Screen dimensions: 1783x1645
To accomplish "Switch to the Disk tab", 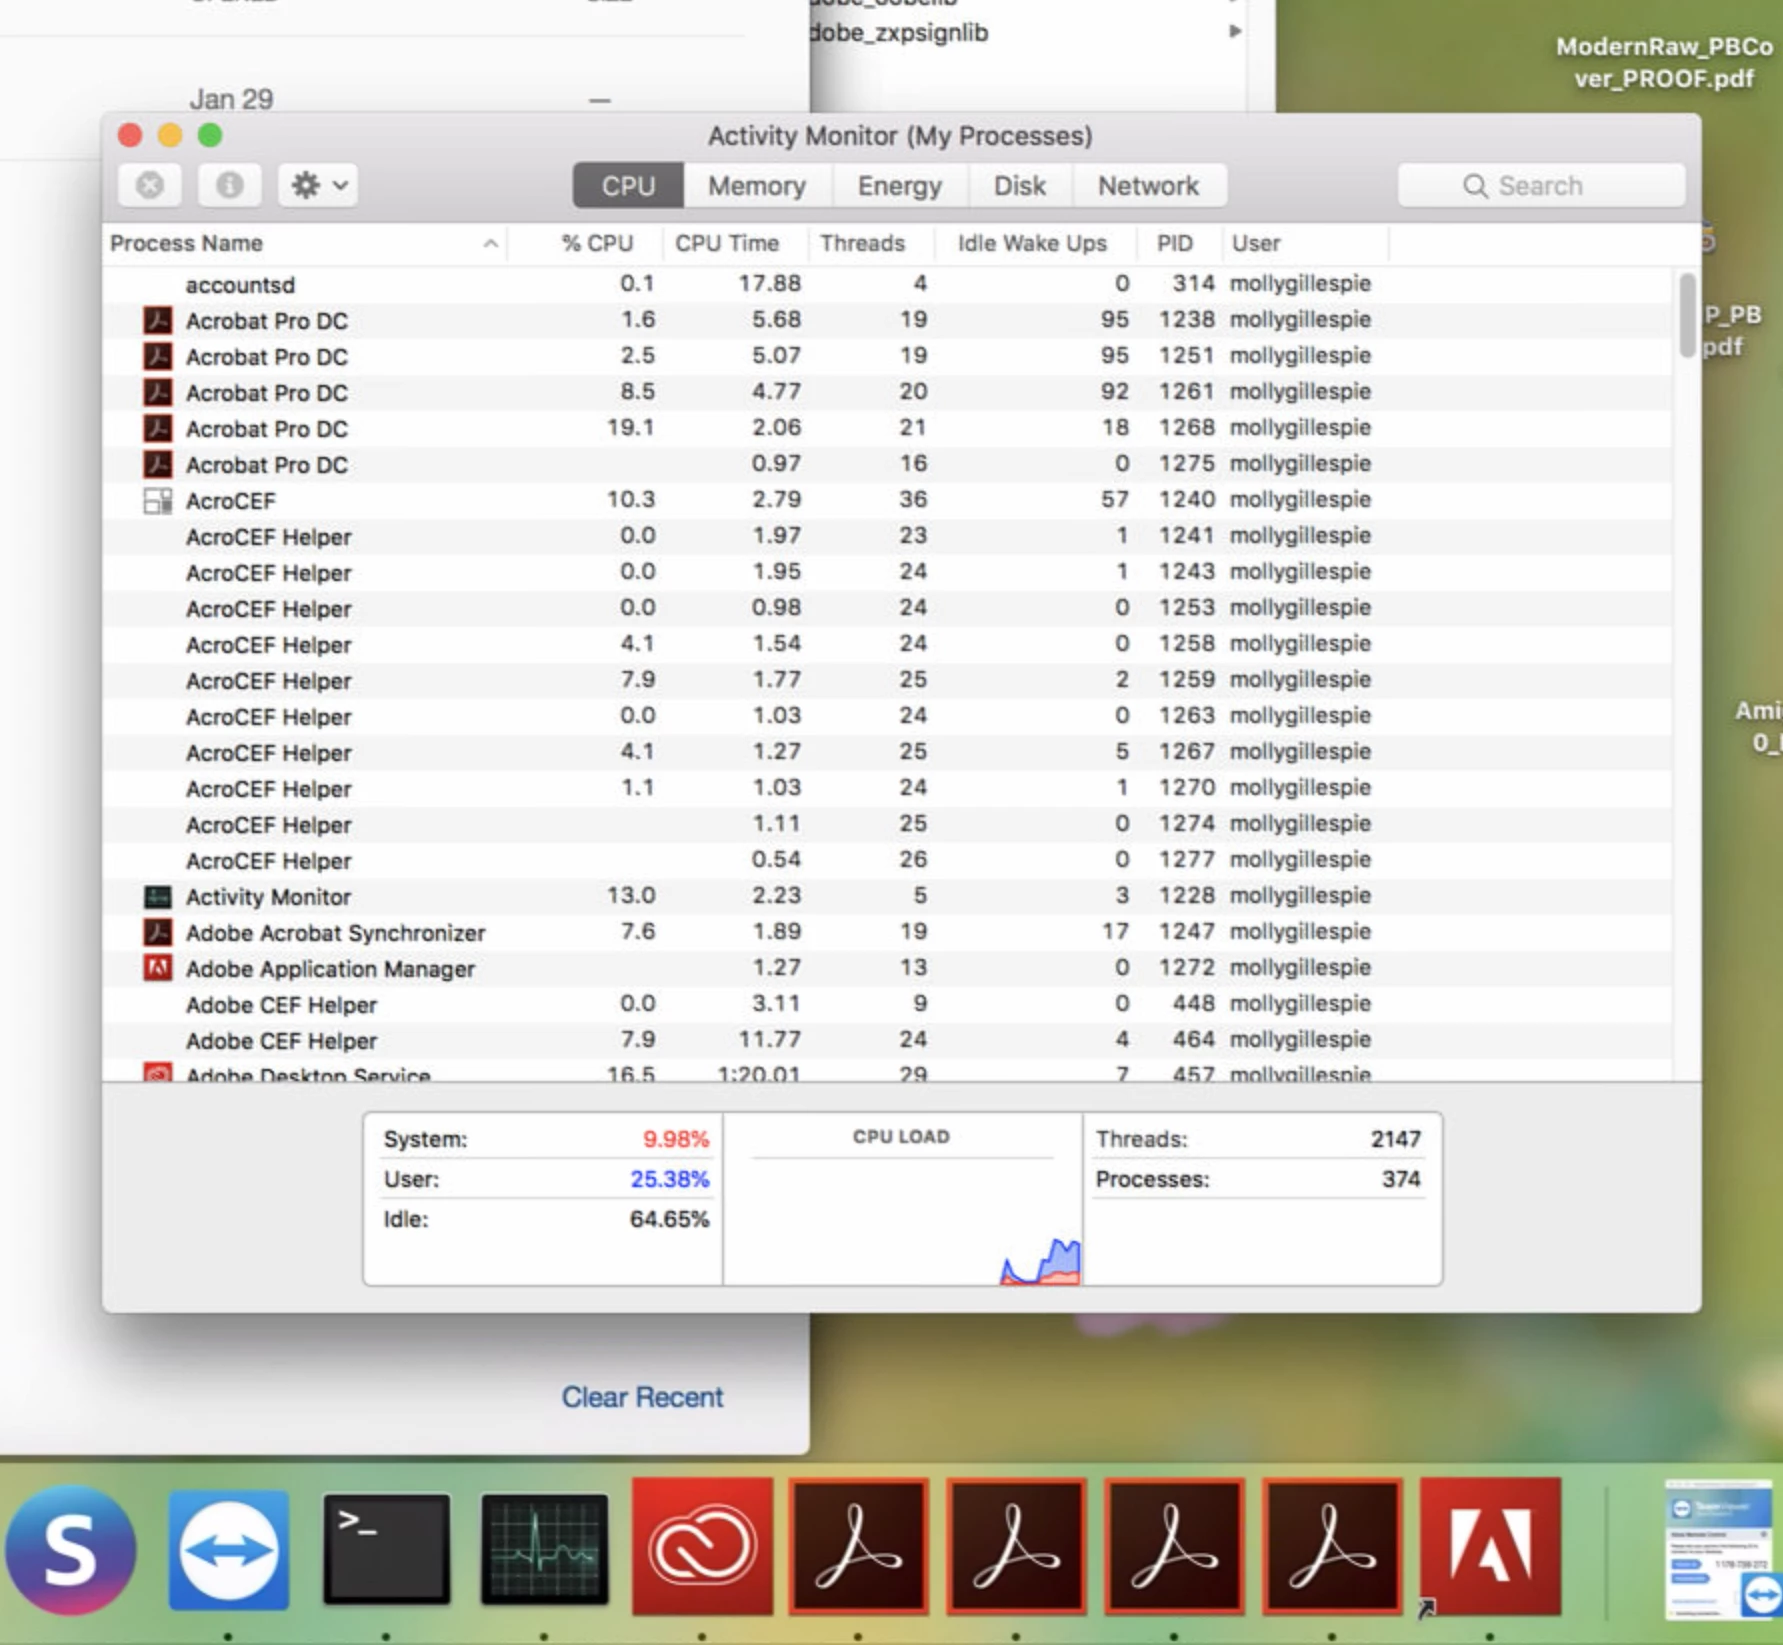I will click(1020, 186).
